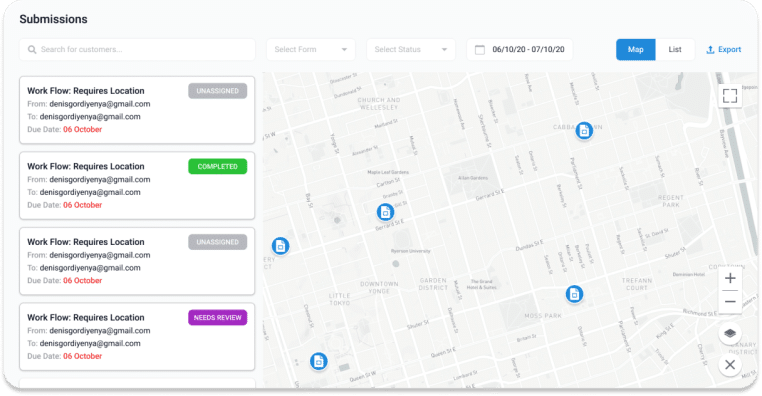Select the map marker near Moss Park
The height and width of the screenshot is (396, 762).
pos(574,294)
